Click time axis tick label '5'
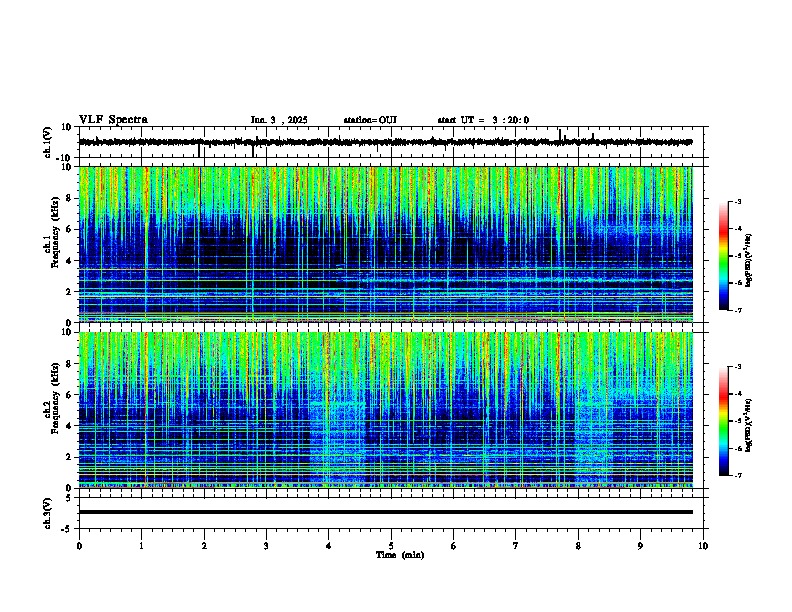This screenshot has height=612, width=792. pos(391,546)
